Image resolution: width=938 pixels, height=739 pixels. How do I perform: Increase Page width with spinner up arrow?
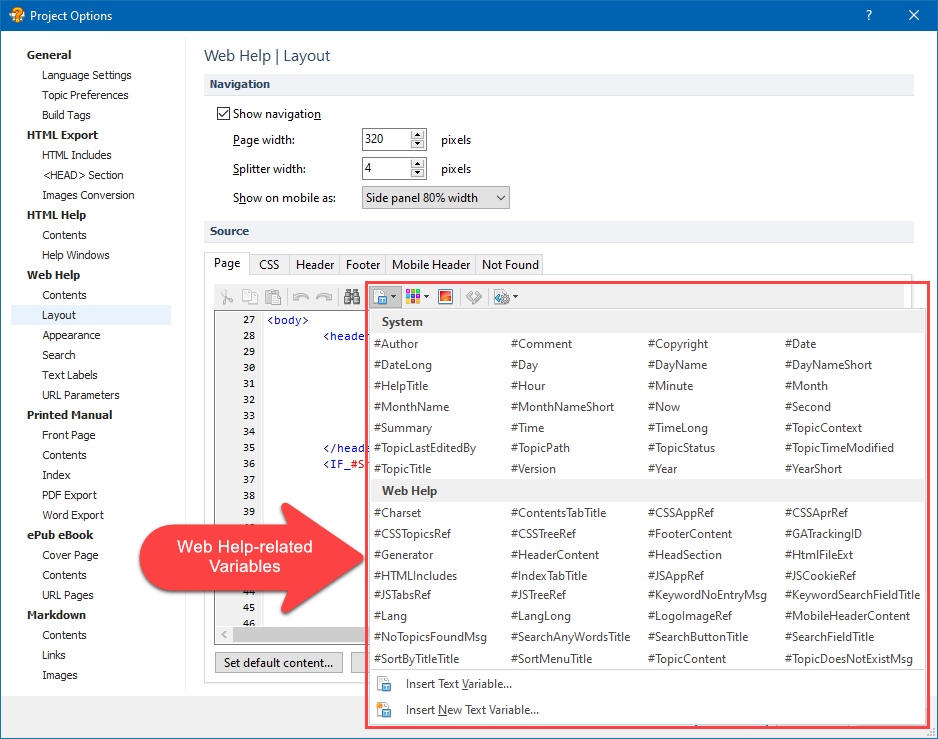[418, 135]
